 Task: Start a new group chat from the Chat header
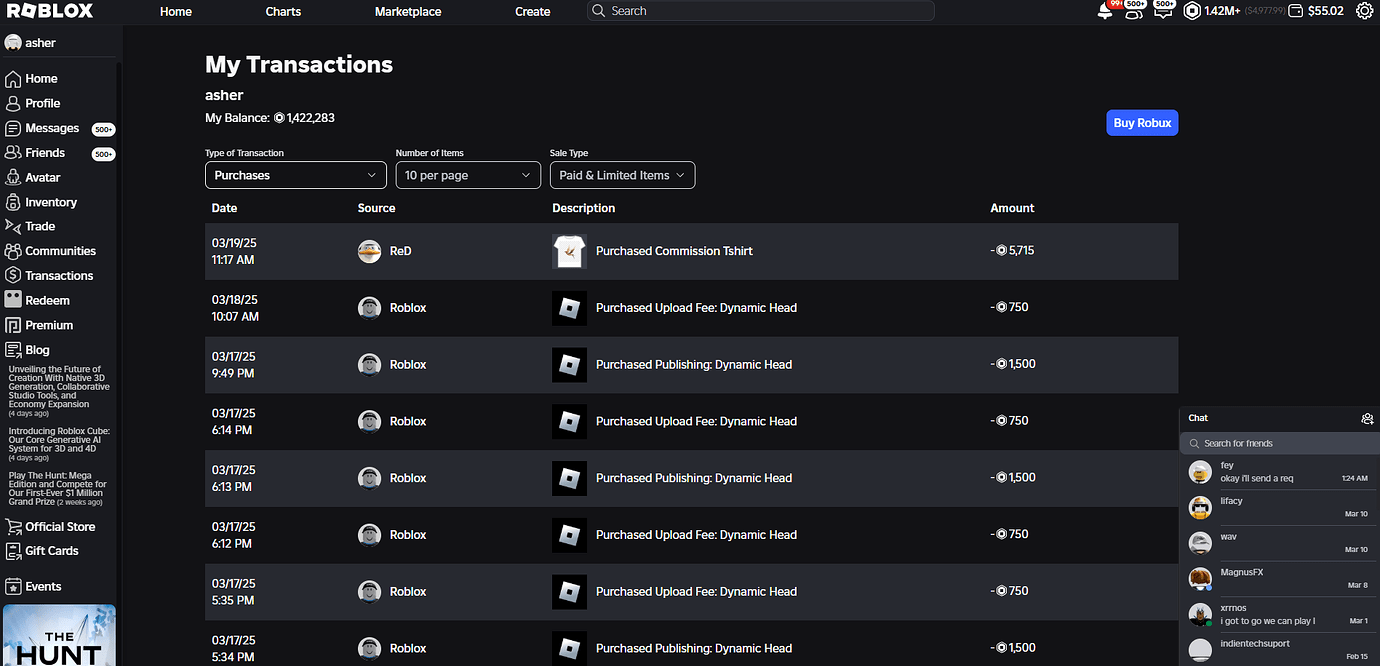[1367, 419]
